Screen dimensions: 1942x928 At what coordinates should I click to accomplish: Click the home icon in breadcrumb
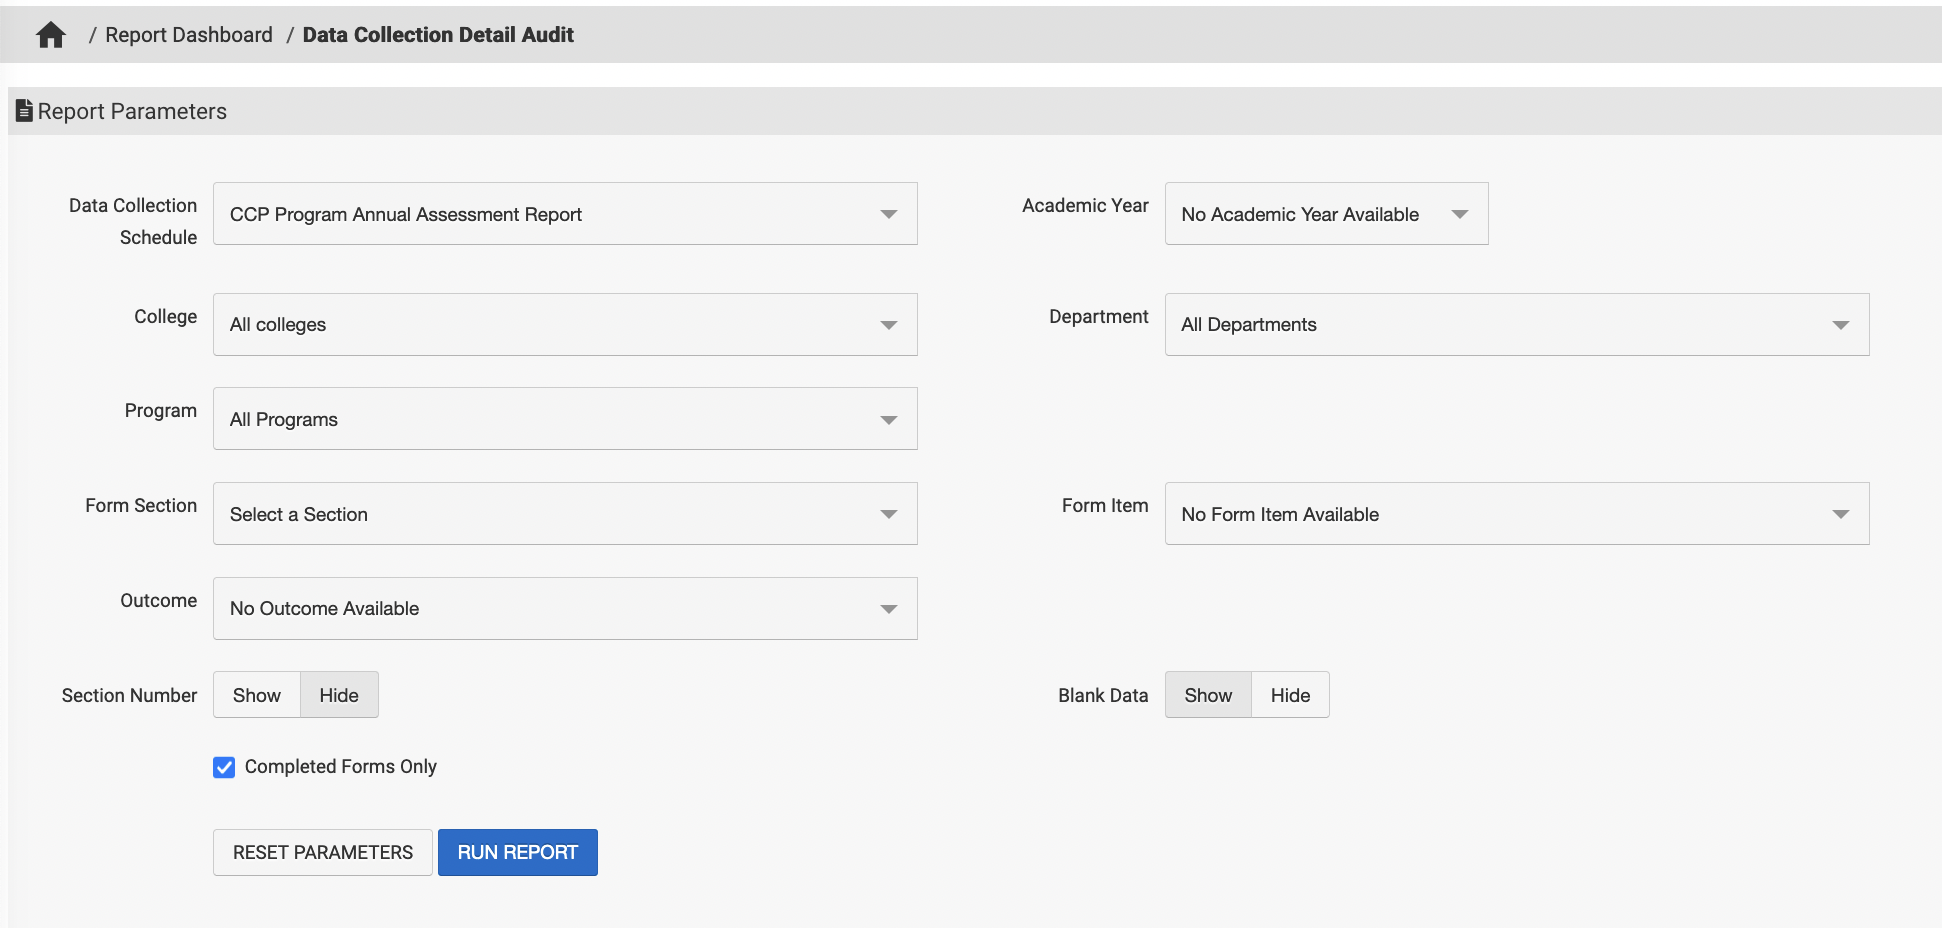(50, 35)
